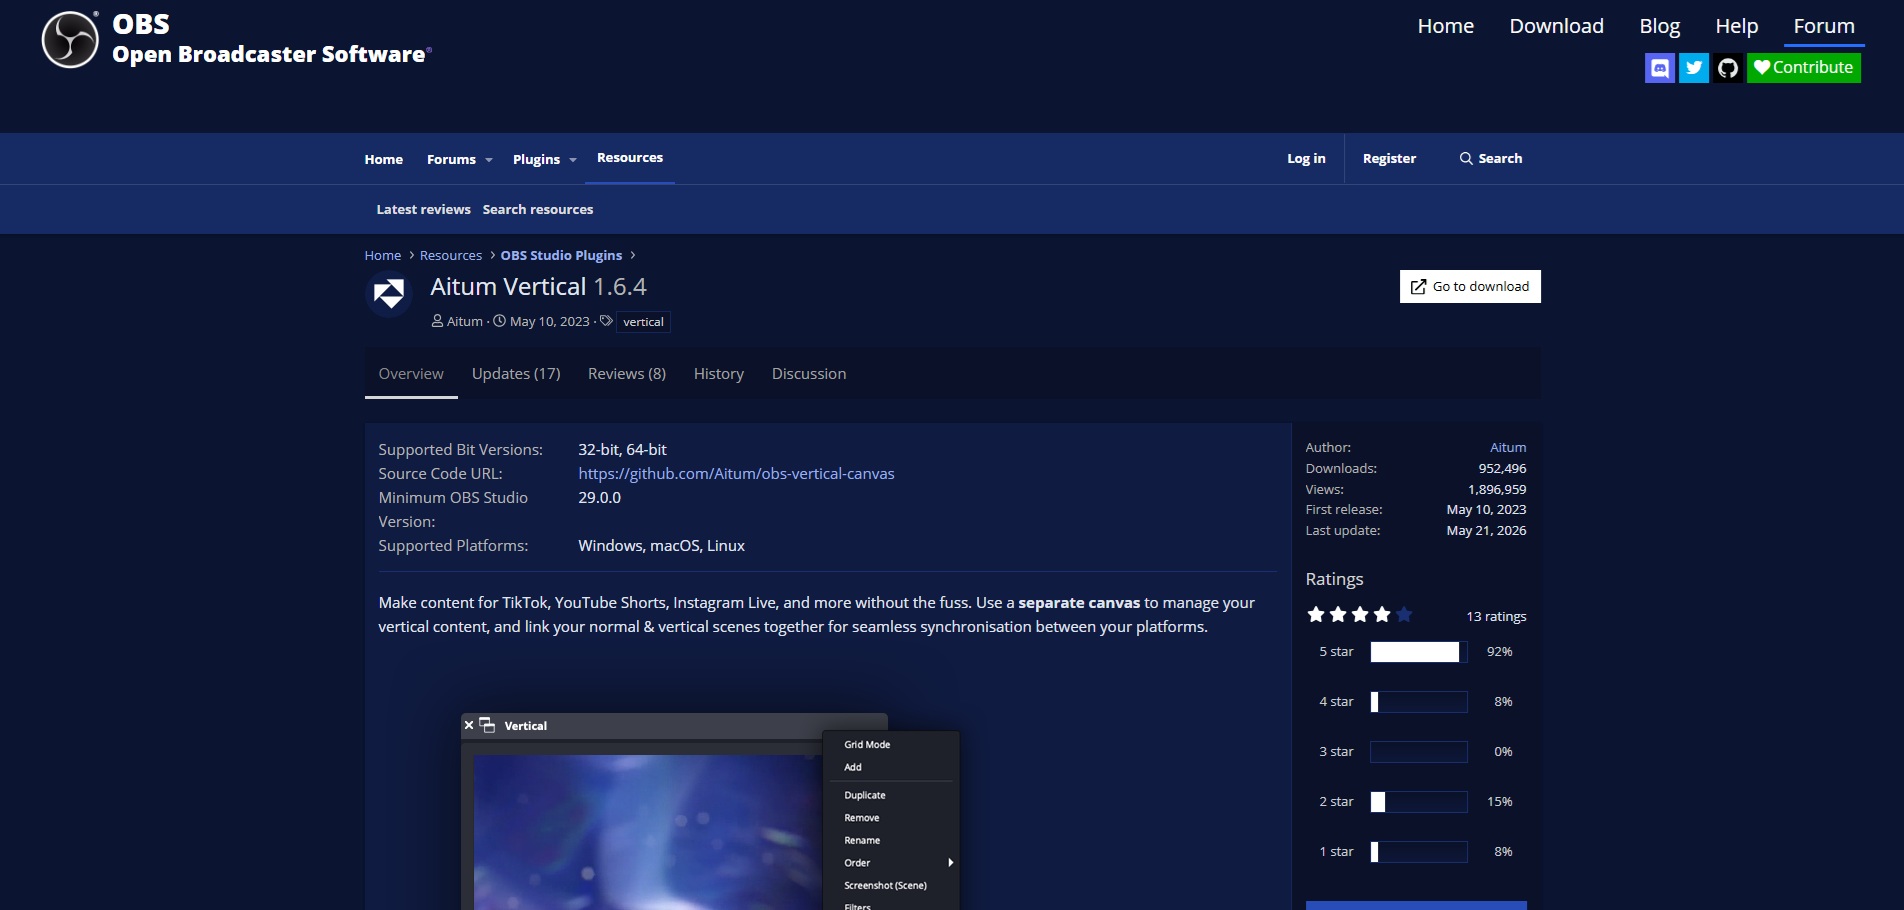This screenshot has width=1904, height=910.
Task: Click the green Contribute button
Action: pyautogui.click(x=1804, y=68)
